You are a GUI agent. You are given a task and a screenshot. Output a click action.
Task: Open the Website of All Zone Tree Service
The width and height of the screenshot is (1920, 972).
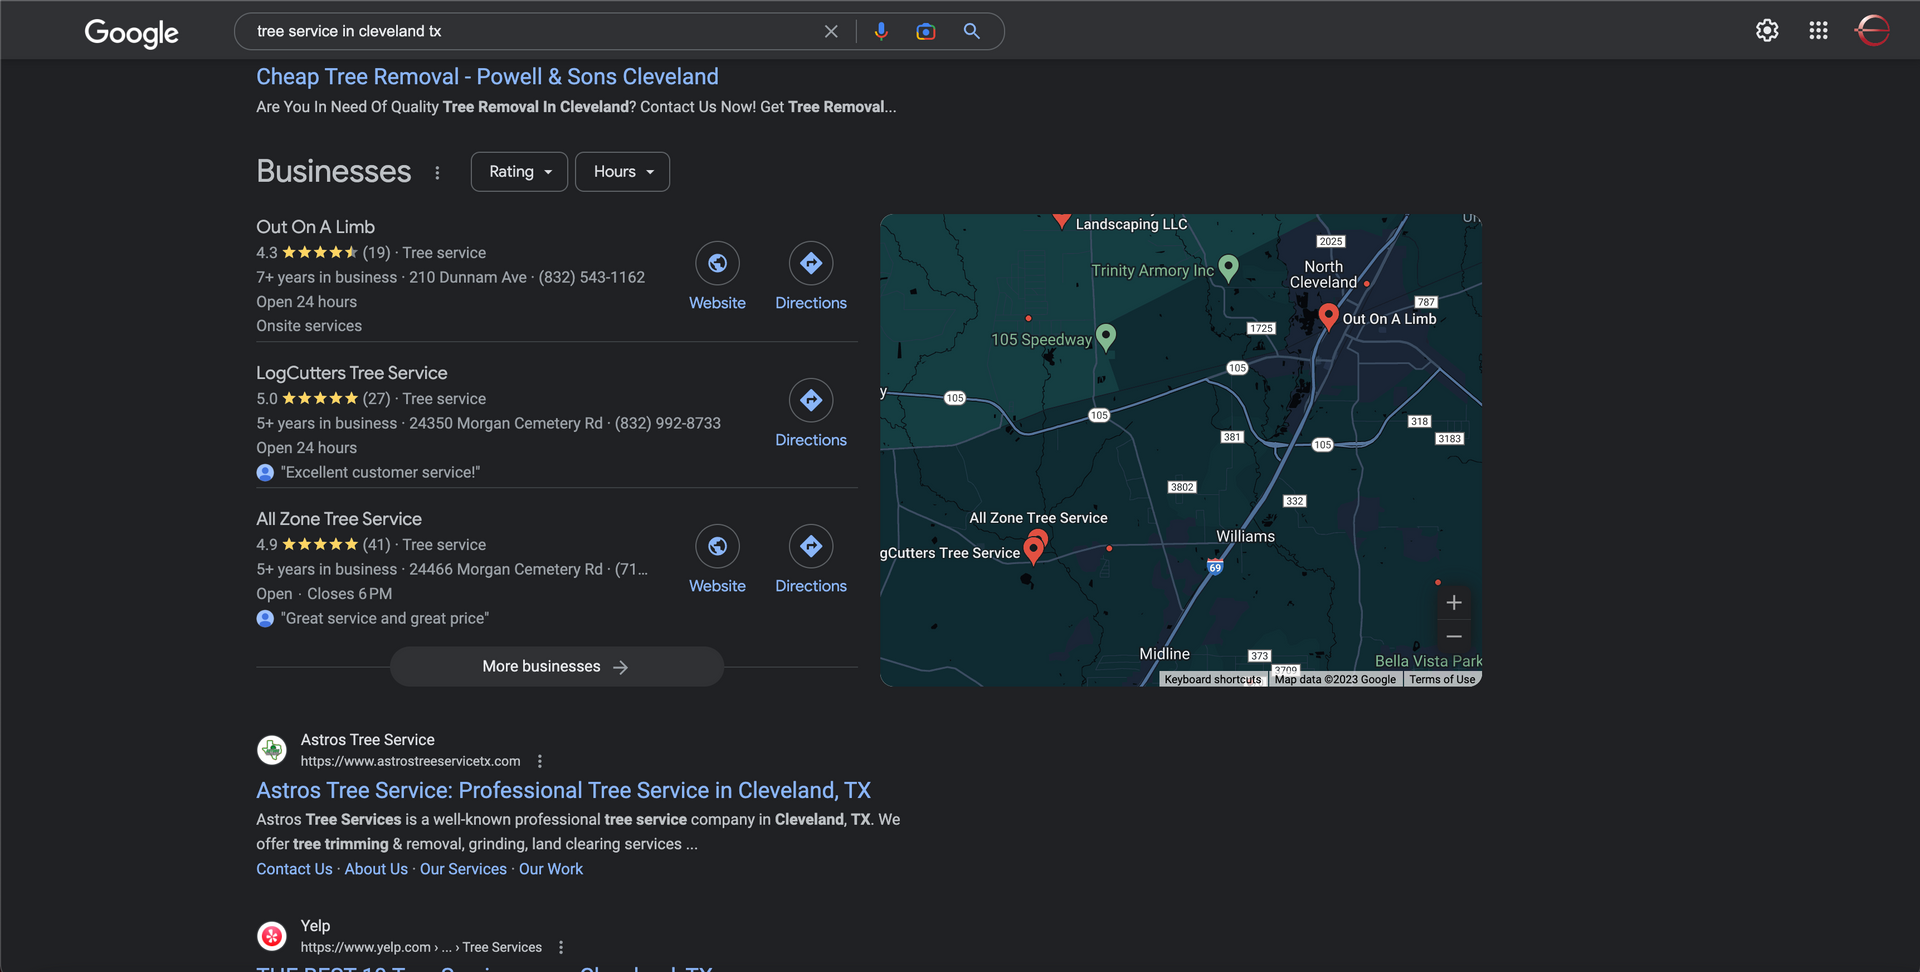[717, 547]
